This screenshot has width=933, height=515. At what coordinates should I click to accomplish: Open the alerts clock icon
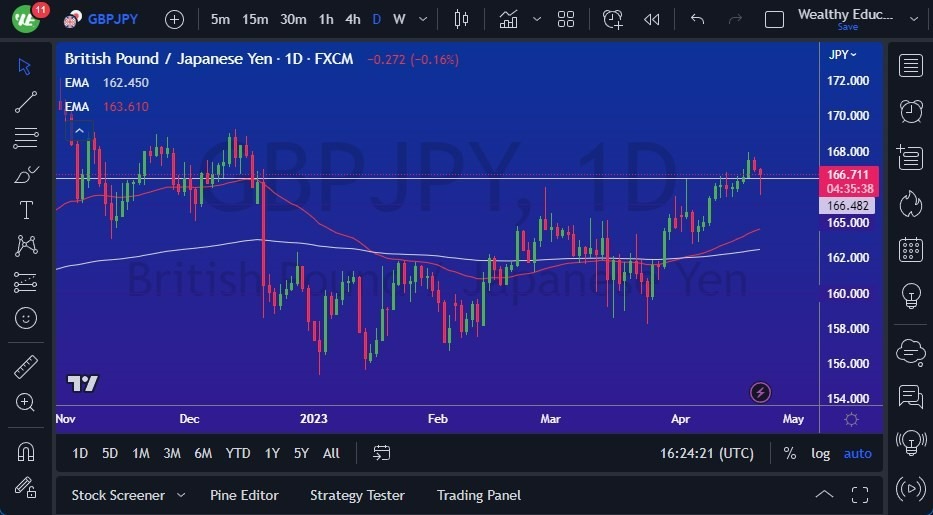click(911, 111)
